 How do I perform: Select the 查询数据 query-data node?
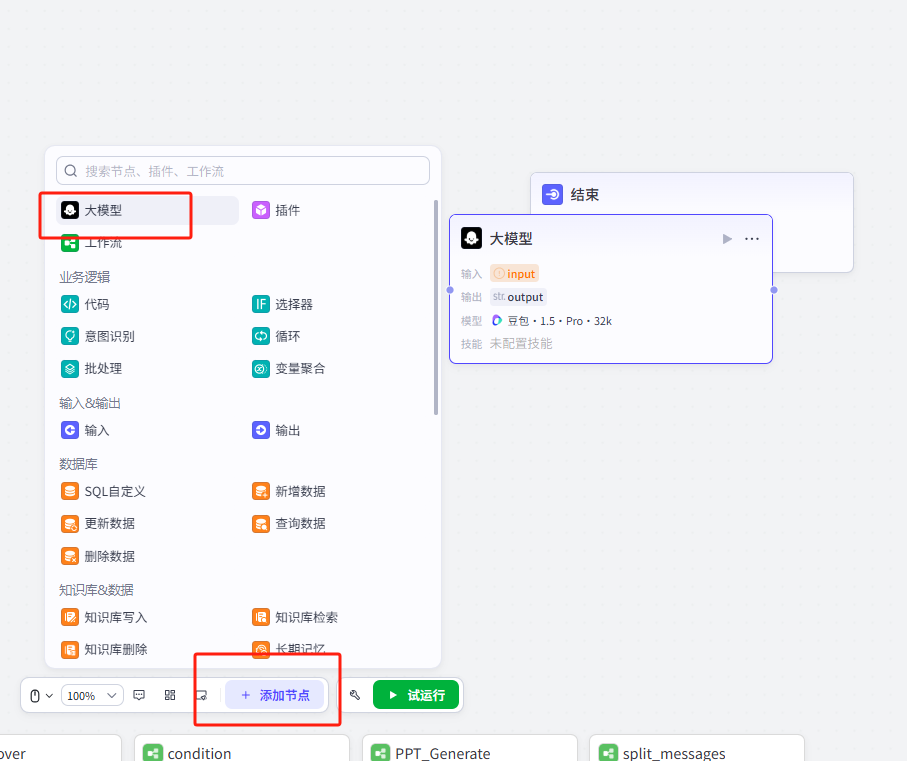[x=289, y=524]
